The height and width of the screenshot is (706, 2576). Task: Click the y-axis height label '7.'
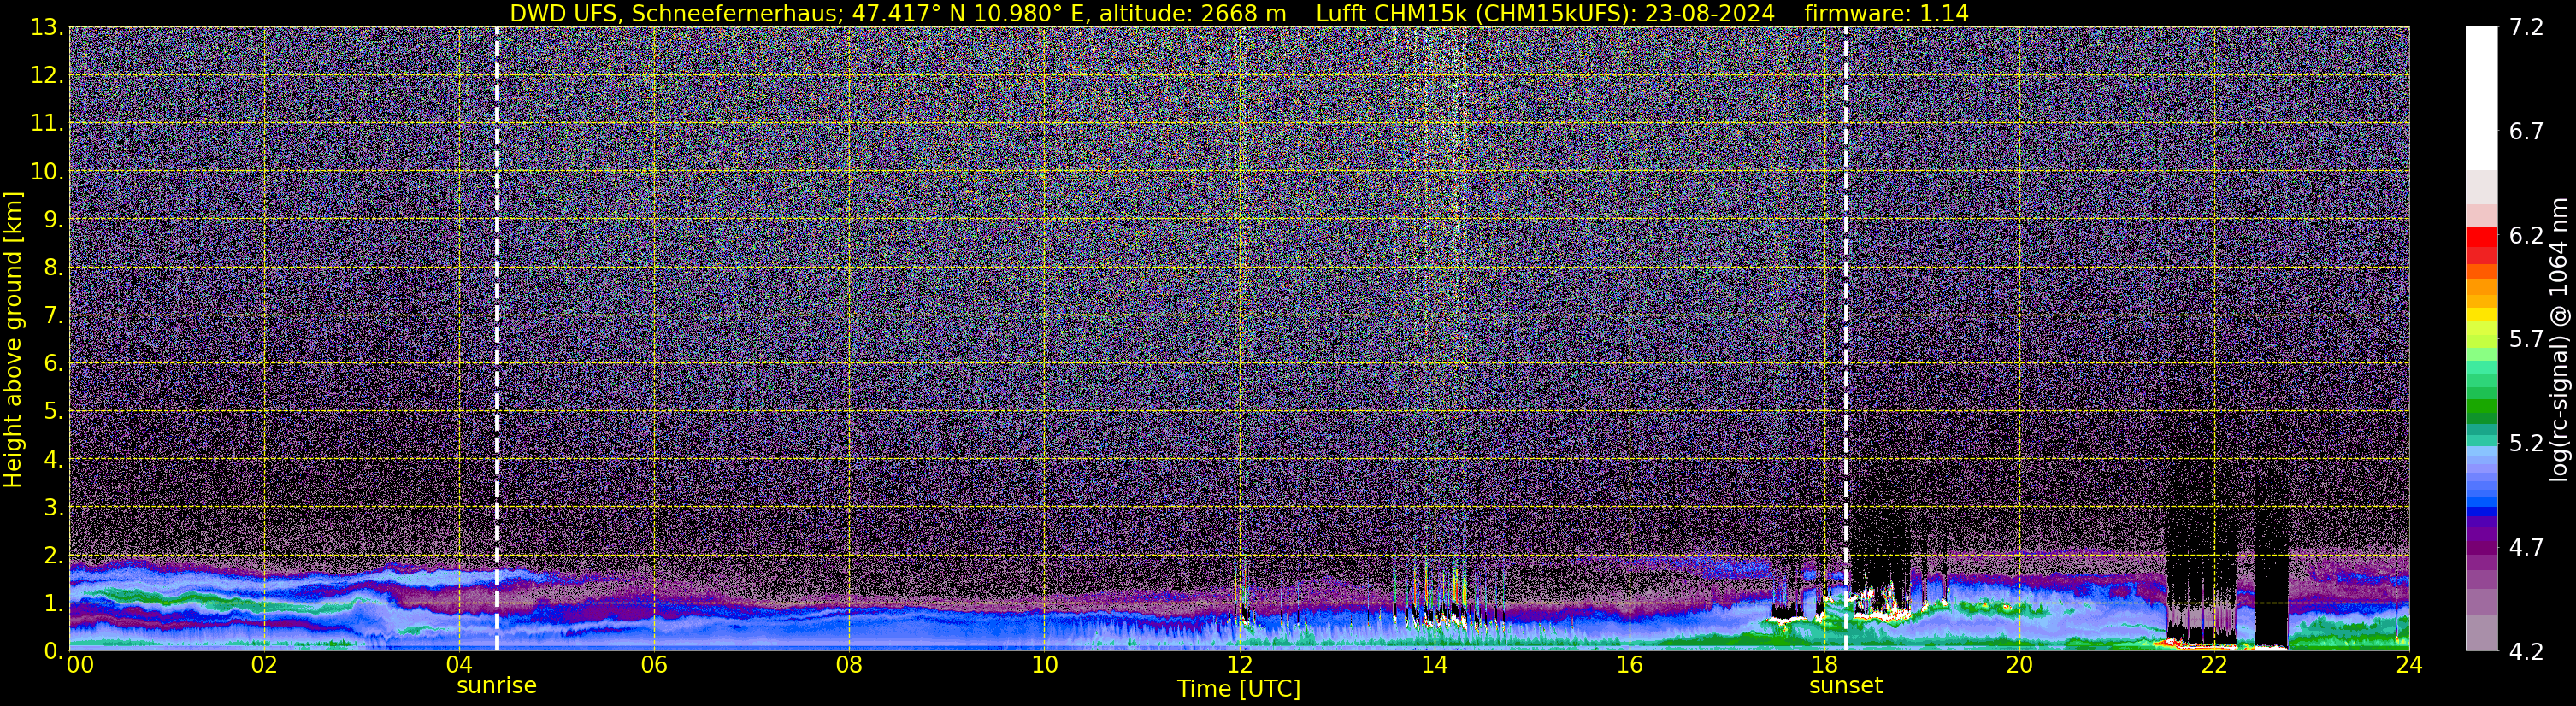(x=54, y=315)
